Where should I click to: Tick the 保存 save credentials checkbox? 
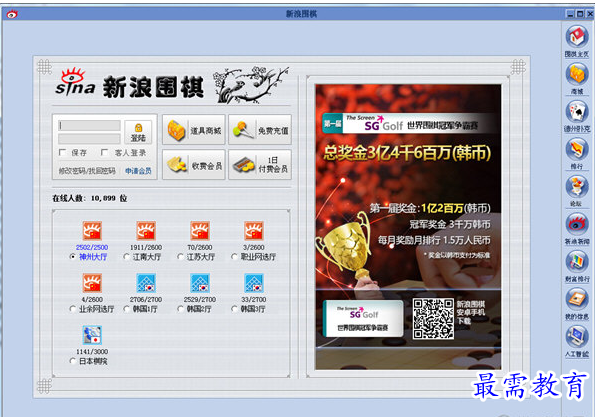(x=62, y=152)
